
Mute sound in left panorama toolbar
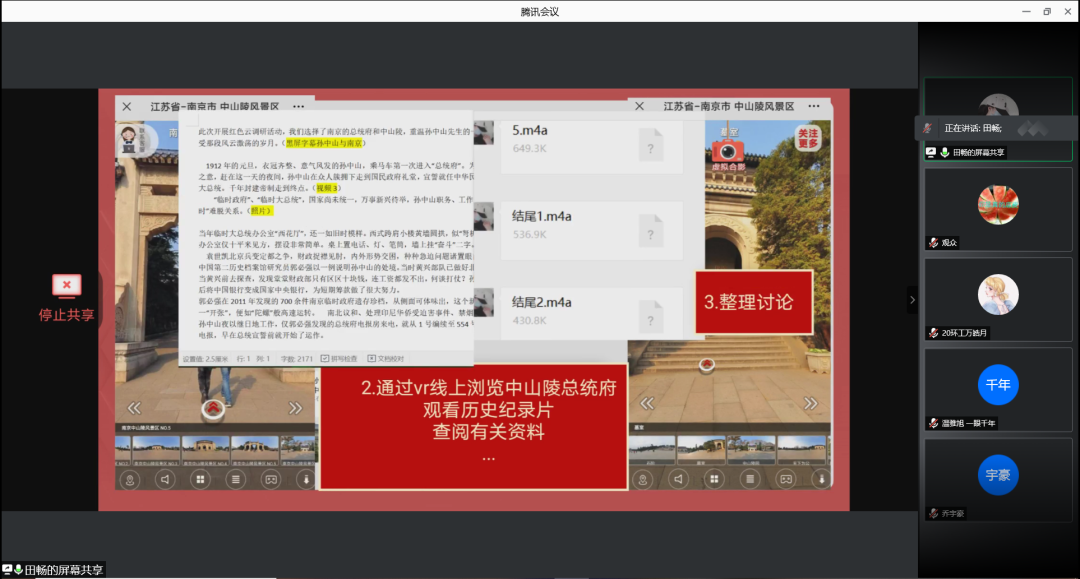(165, 479)
